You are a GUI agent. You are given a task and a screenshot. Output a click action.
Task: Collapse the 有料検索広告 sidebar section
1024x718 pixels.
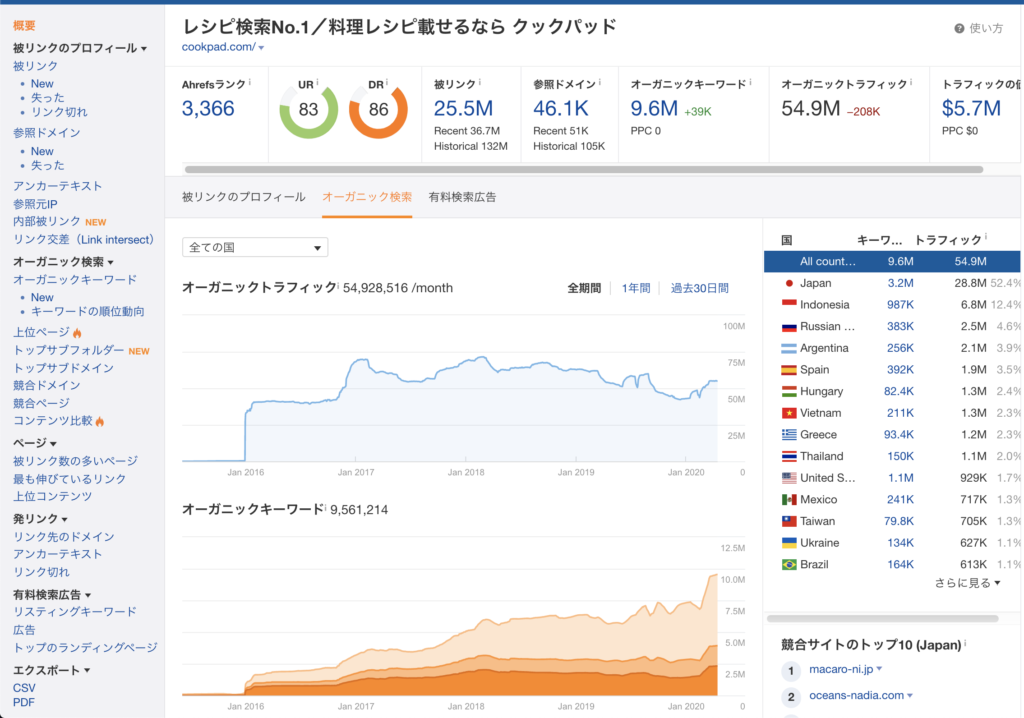pyautogui.click(x=88, y=595)
